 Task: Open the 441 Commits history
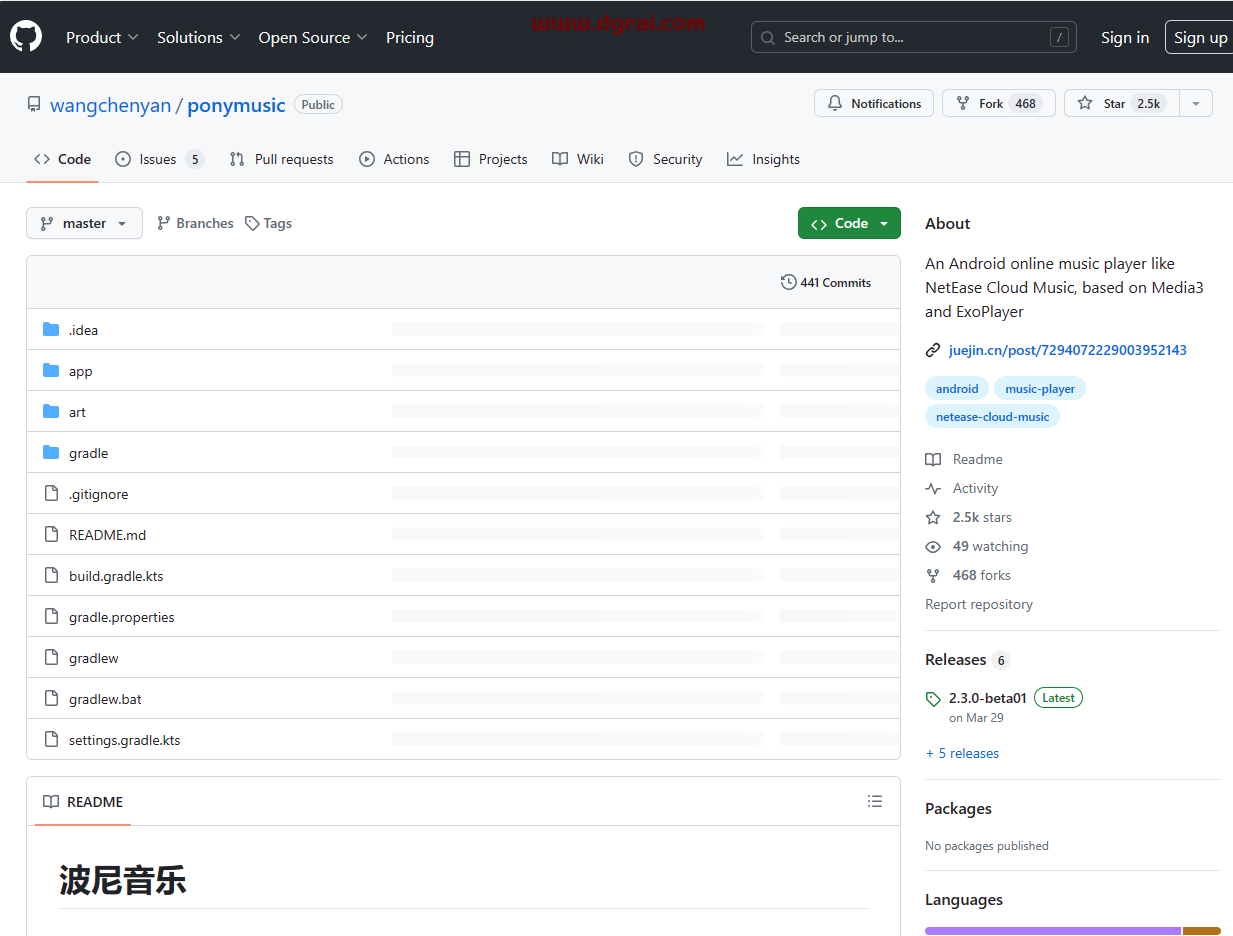(x=826, y=282)
